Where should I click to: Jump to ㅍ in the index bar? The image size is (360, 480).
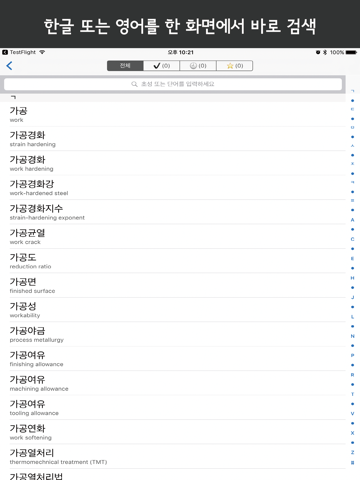[x=352, y=201]
